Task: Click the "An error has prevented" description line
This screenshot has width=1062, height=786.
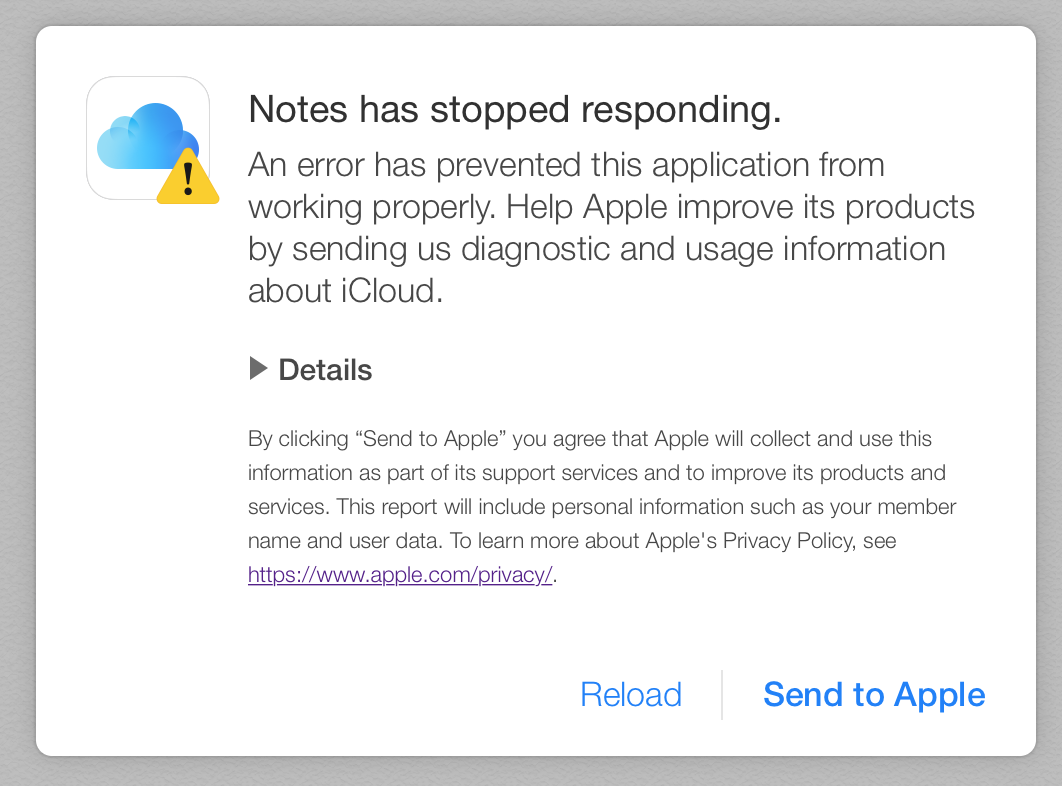Action: click(566, 165)
